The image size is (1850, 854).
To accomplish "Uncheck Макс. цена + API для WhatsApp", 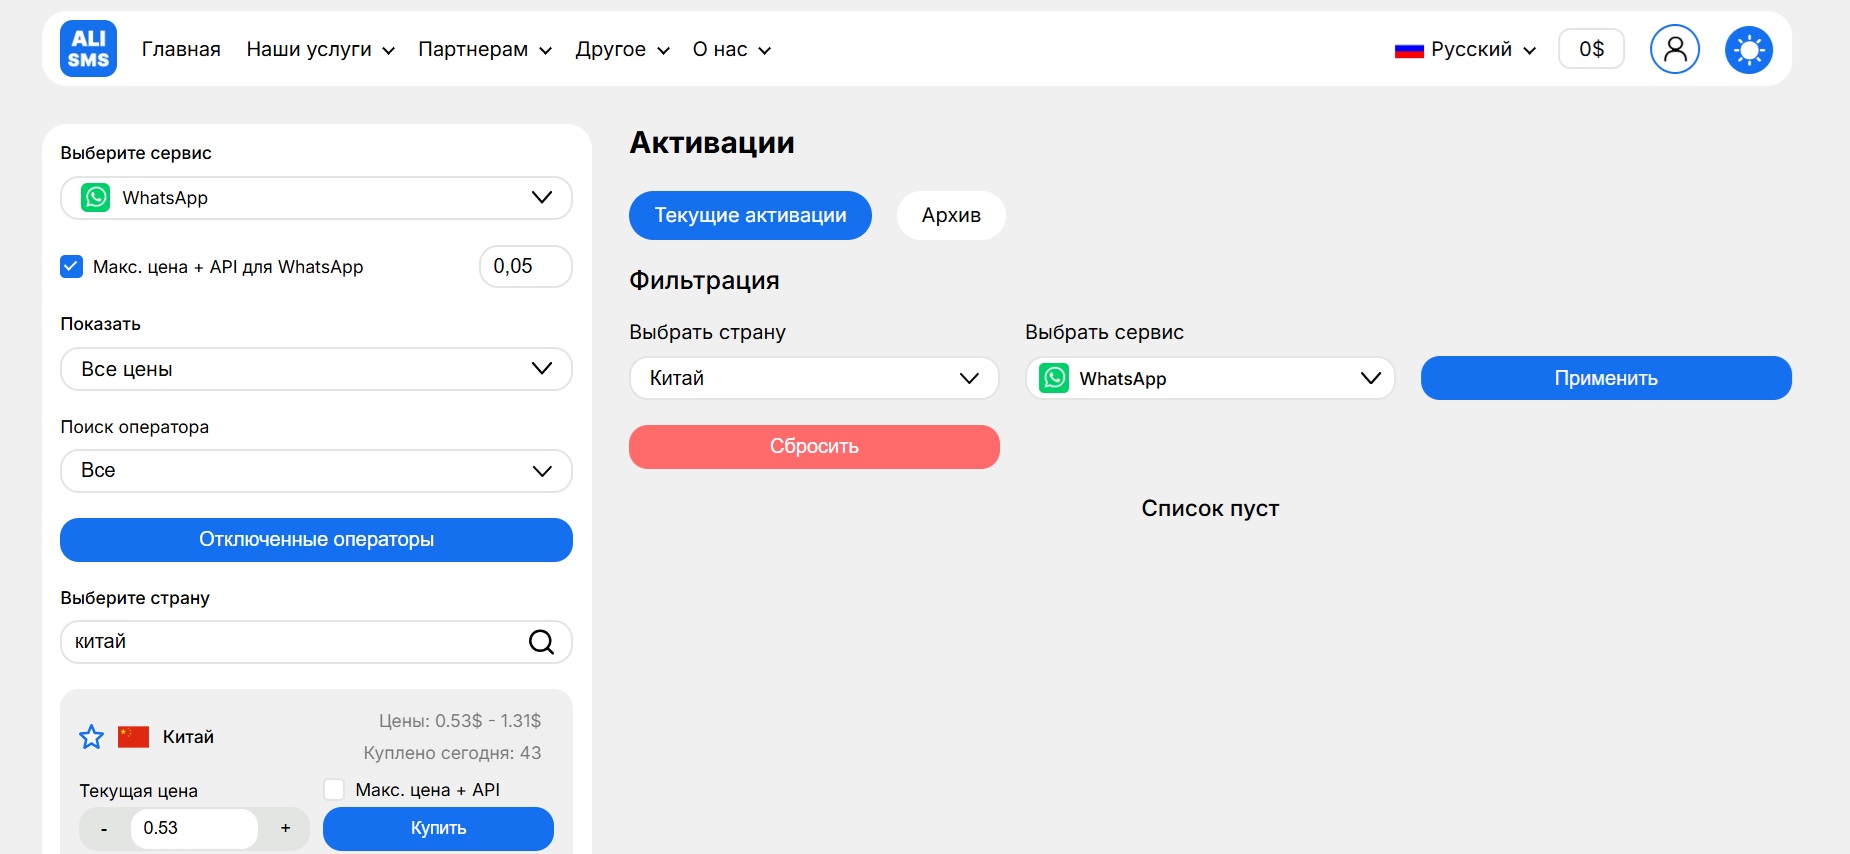I will (x=71, y=267).
